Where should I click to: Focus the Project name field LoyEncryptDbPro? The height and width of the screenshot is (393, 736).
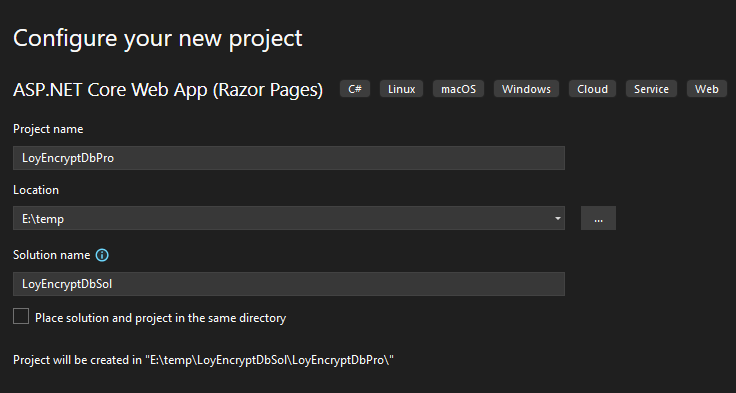click(x=289, y=158)
